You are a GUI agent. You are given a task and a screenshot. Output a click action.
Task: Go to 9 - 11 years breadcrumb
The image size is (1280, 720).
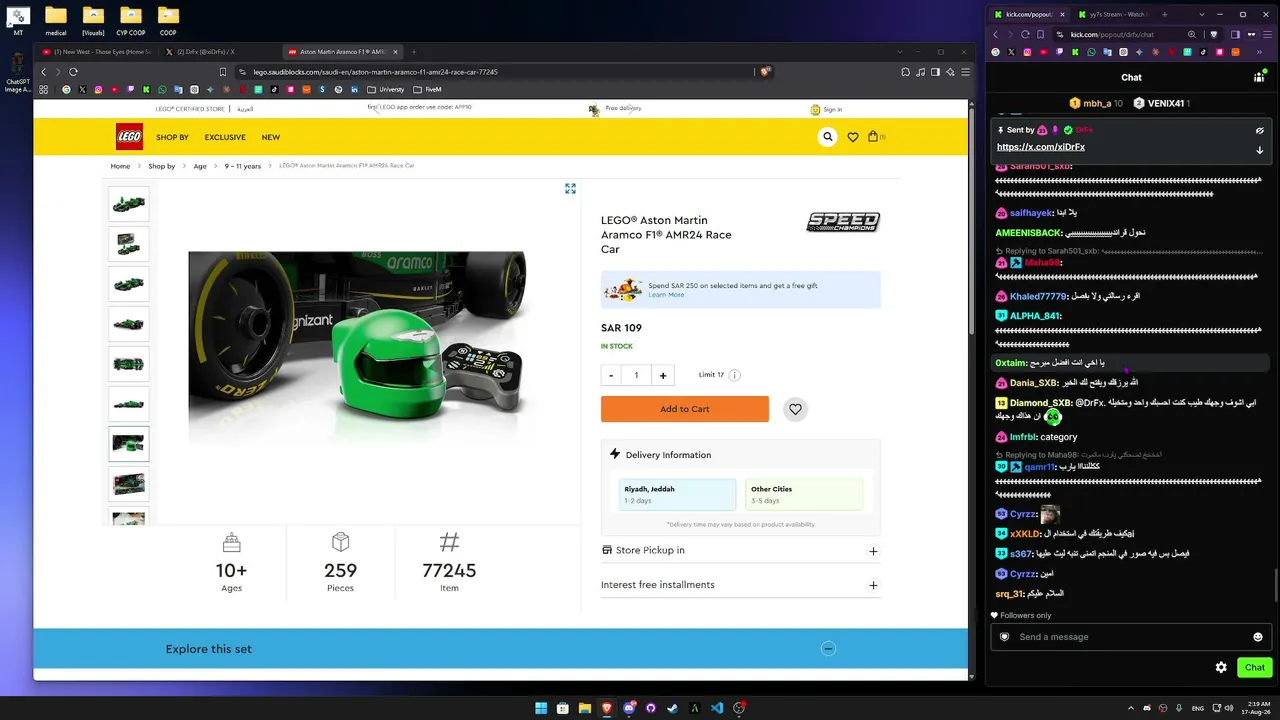pyautogui.click(x=243, y=166)
